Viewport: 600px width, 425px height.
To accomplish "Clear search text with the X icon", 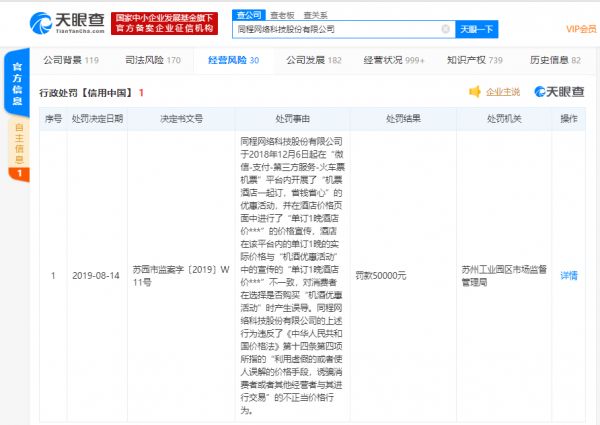I will (x=446, y=29).
